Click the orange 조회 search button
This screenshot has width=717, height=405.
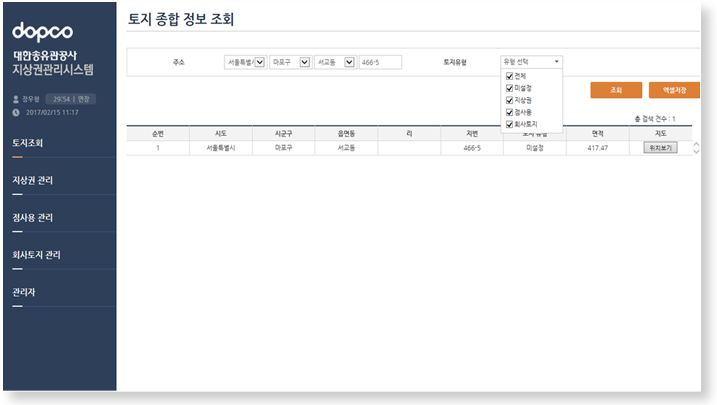click(616, 90)
